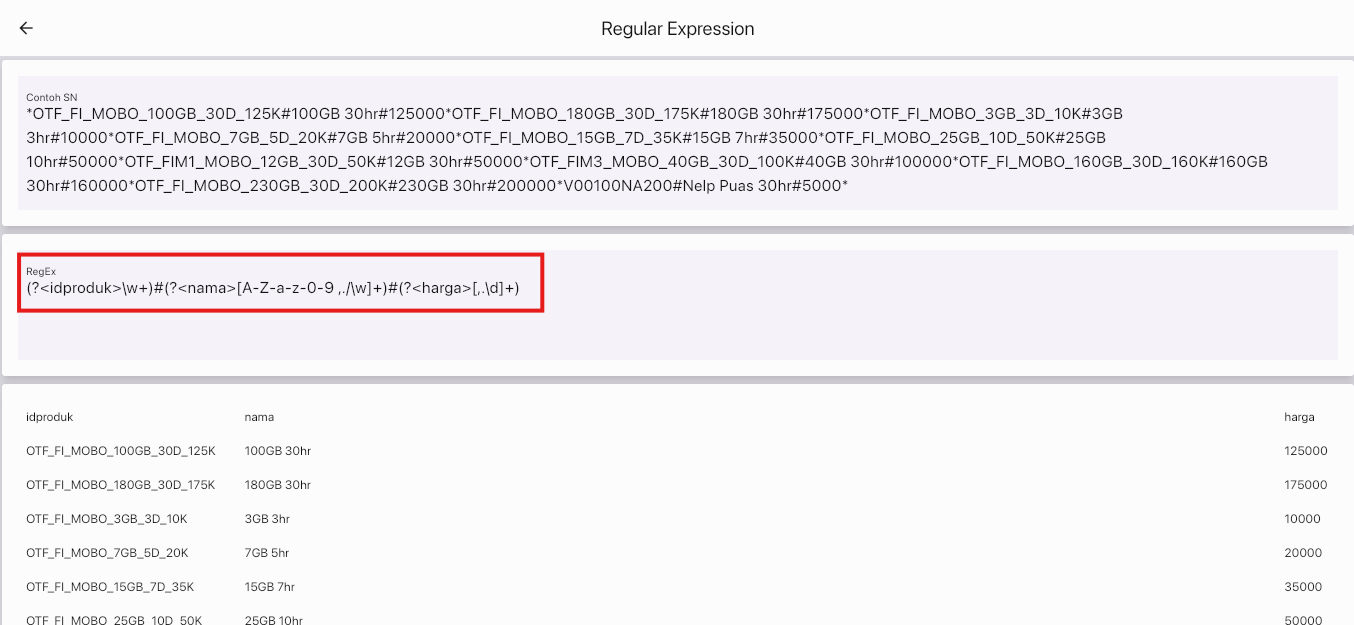The height and width of the screenshot is (625, 1354).
Task: Click the back arrow icon
Action: click(26, 28)
